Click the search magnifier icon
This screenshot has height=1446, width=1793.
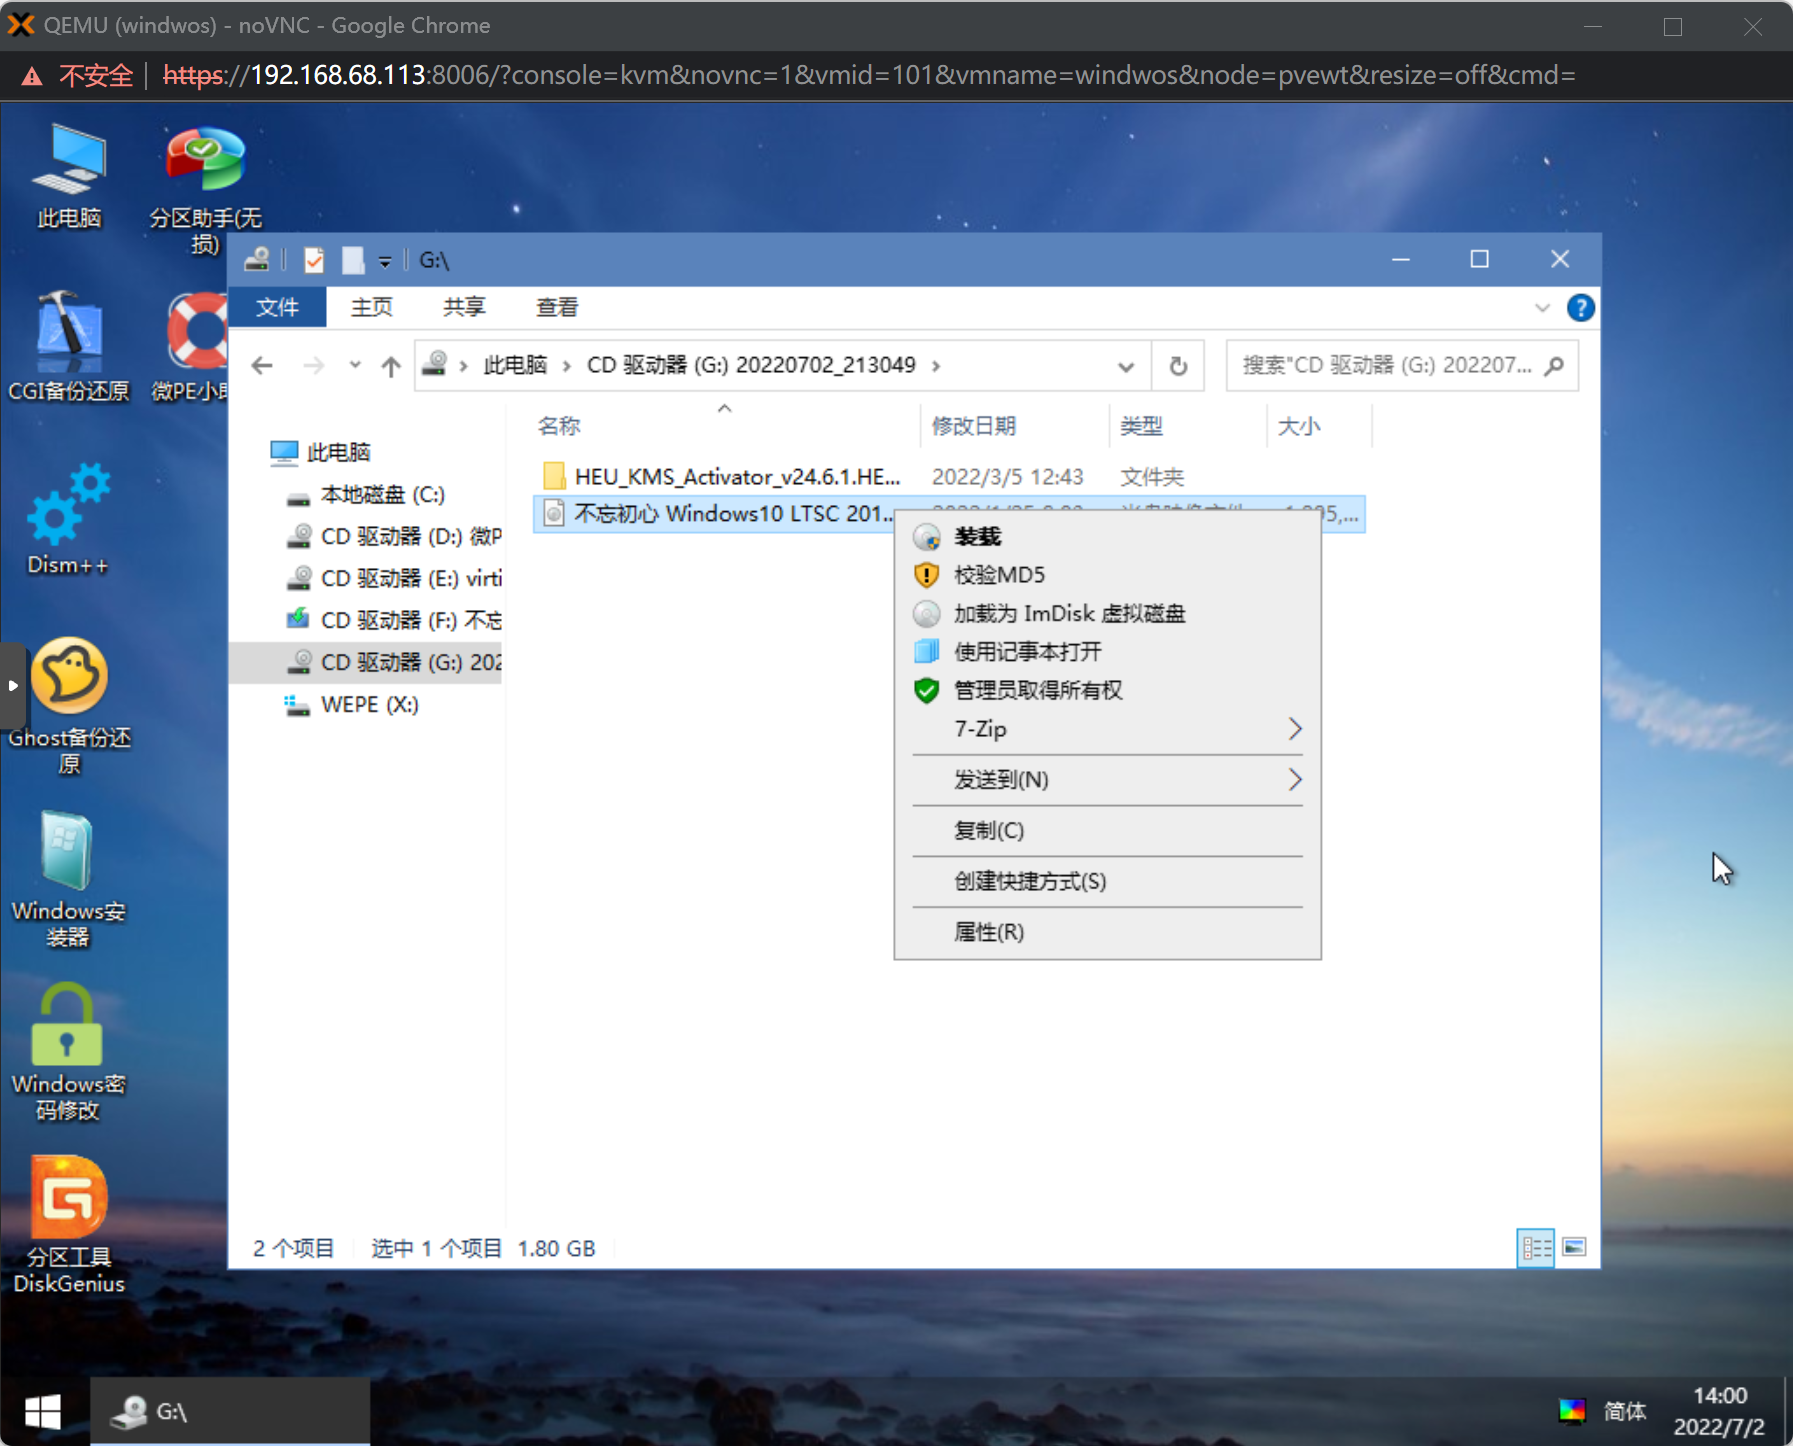click(1554, 366)
